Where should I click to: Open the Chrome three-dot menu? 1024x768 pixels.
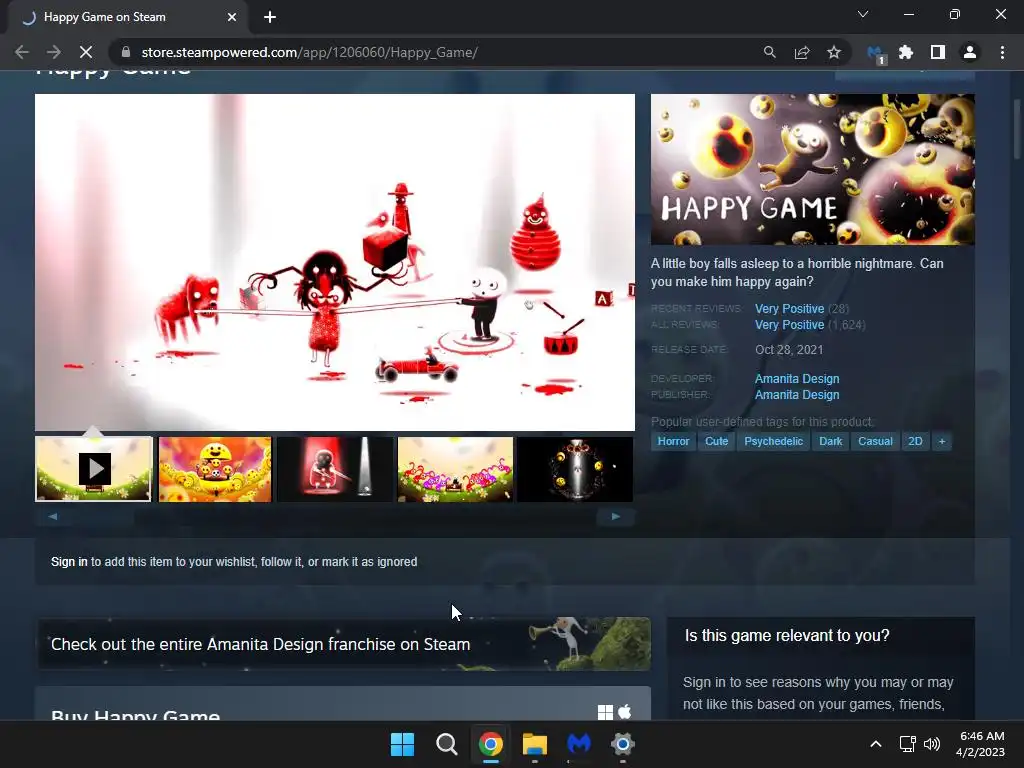pos(1002,52)
